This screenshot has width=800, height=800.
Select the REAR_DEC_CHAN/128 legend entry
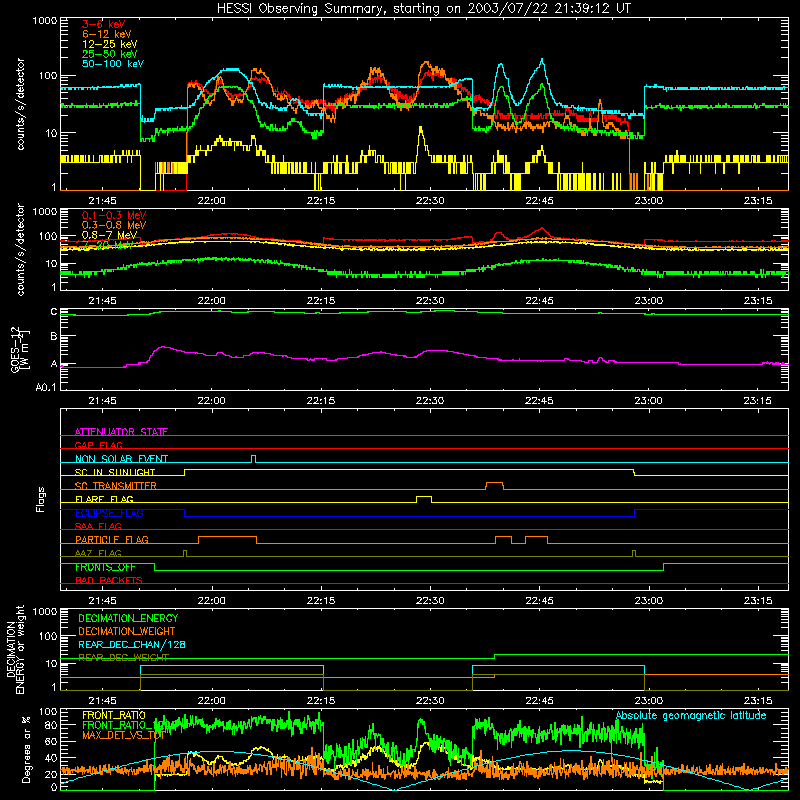(132, 644)
